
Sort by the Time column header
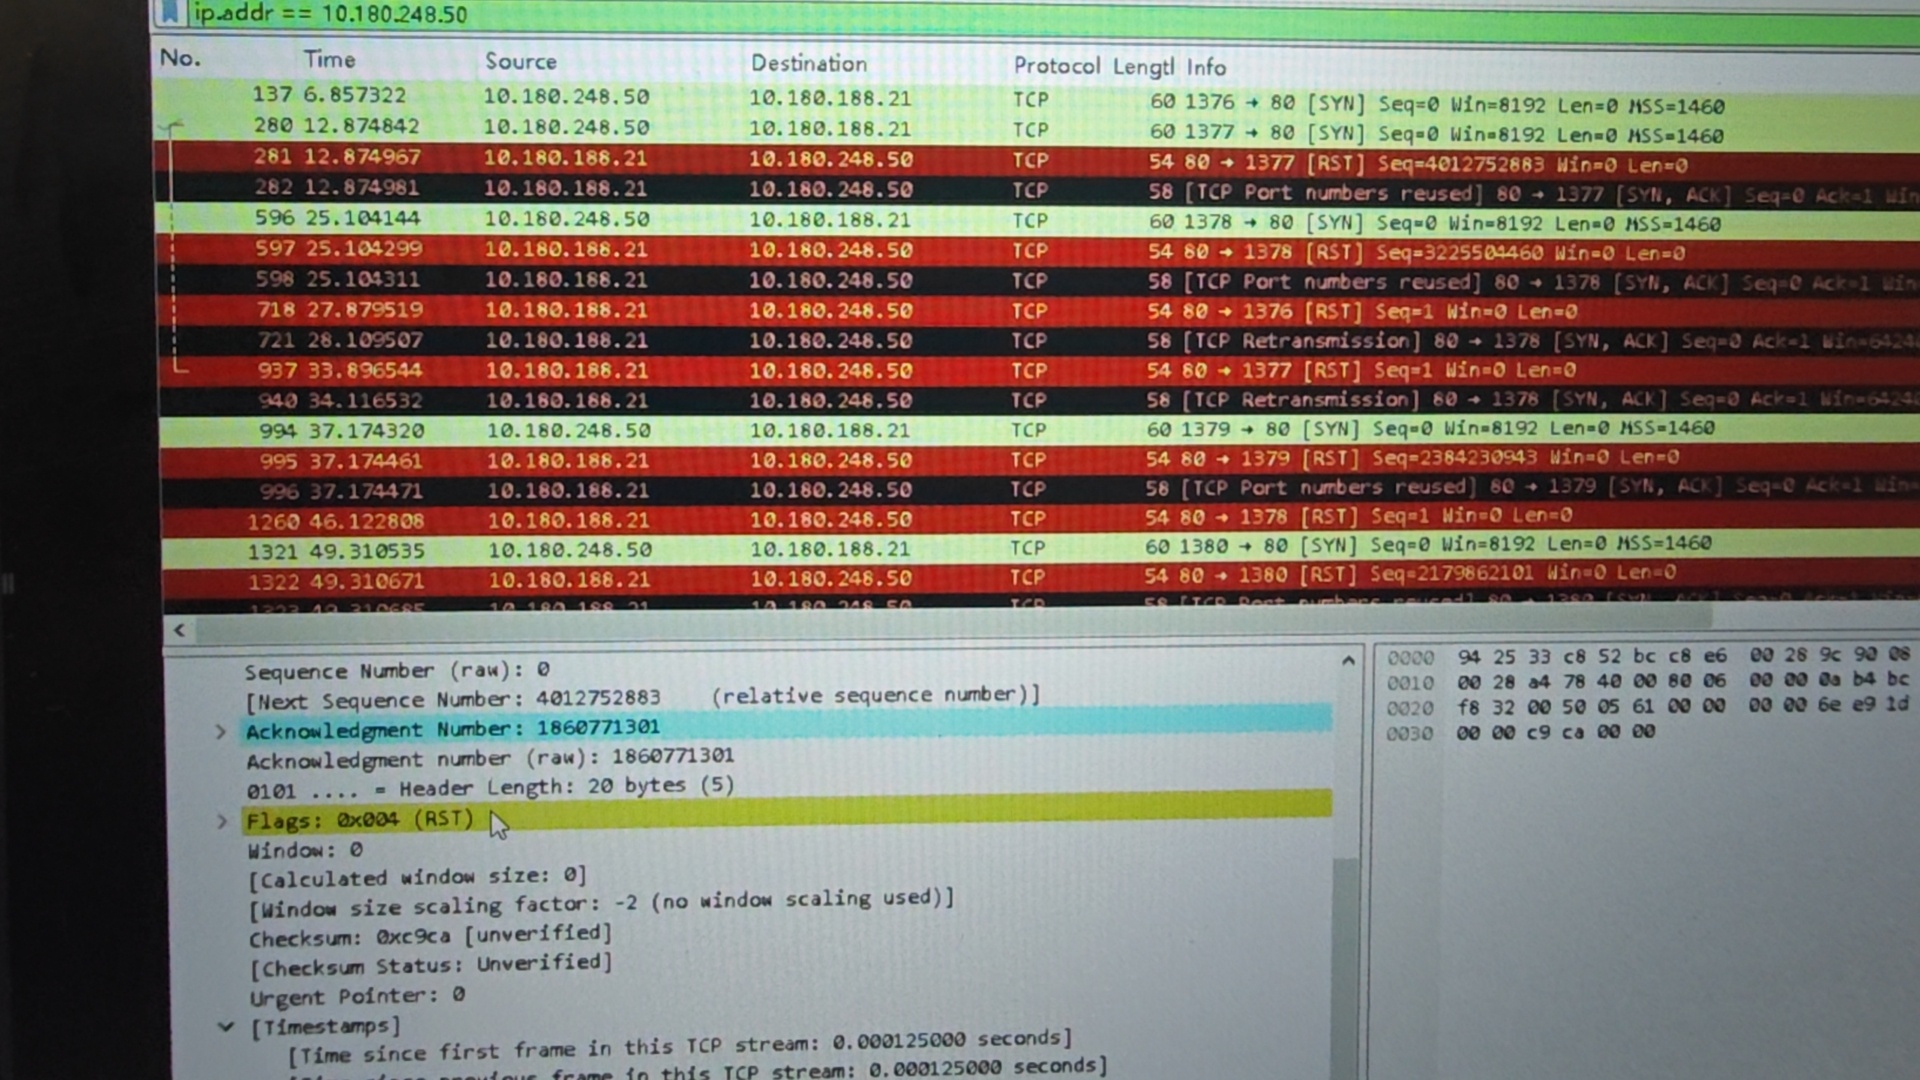(x=330, y=60)
